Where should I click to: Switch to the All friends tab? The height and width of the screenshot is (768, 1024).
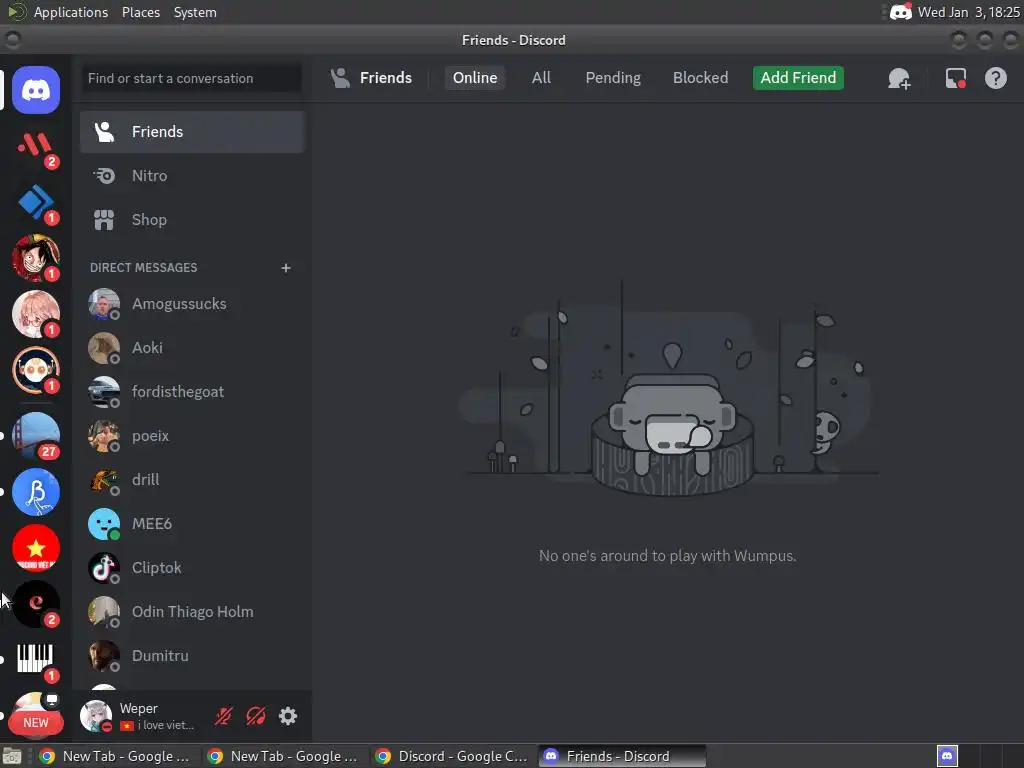541,78
